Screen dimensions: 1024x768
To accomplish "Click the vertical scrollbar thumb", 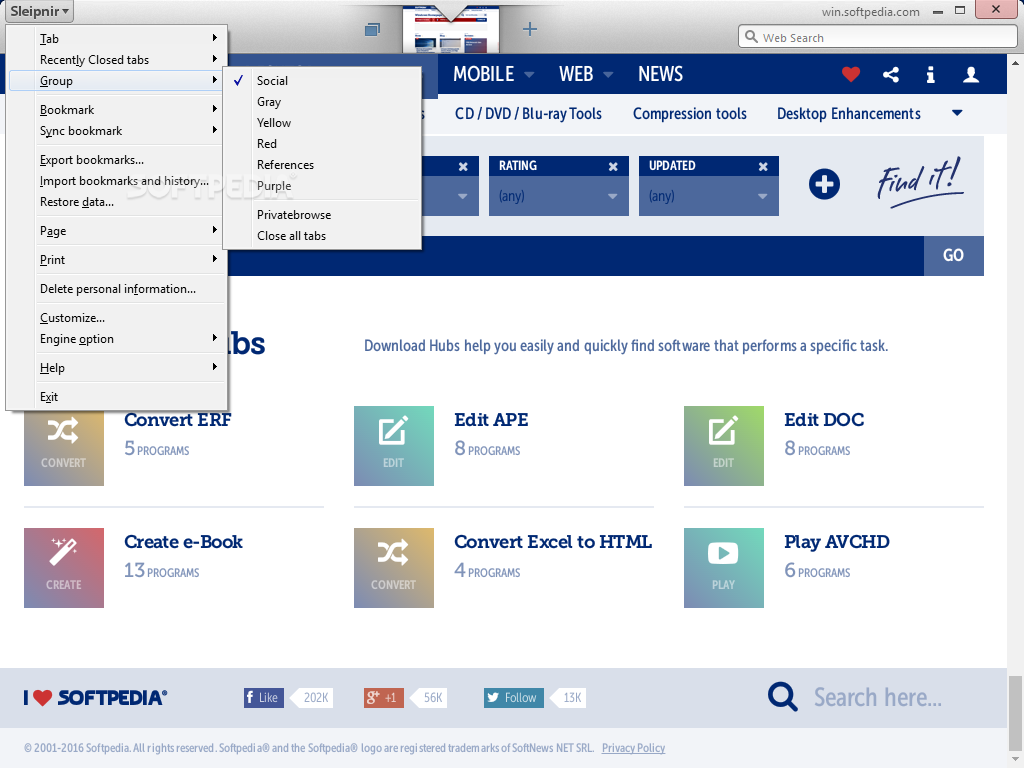I will point(1016,713).
